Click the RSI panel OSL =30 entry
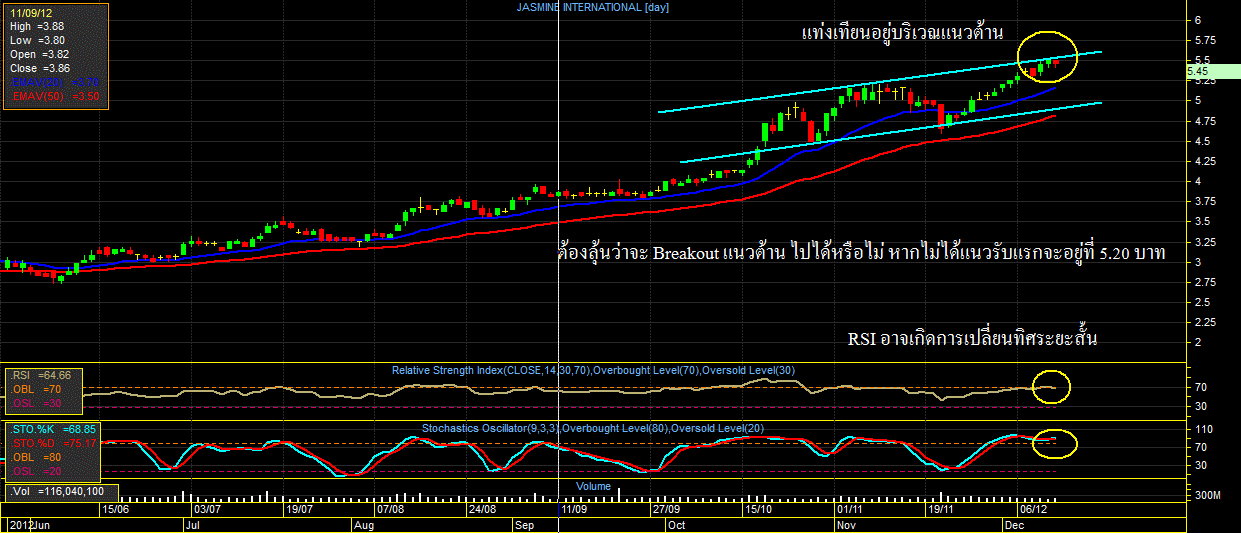Image resolution: width=1241 pixels, height=533 pixels. 34,404
